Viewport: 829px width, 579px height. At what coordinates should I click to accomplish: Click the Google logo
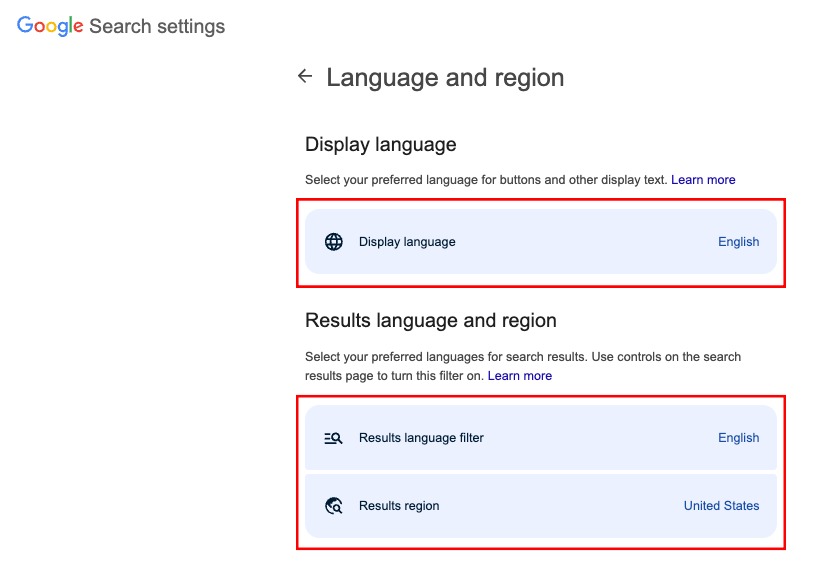[x=50, y=27]
